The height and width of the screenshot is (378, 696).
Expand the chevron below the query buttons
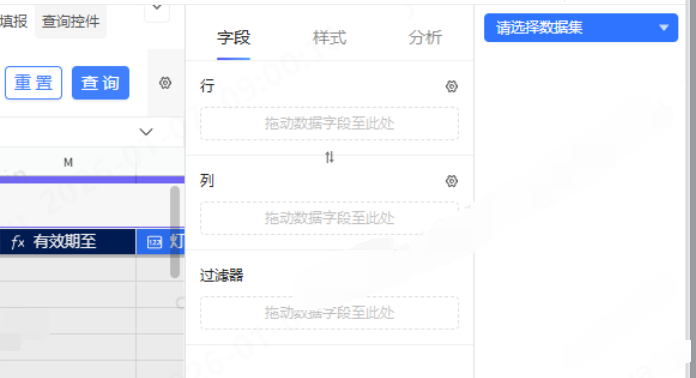click(x=146, y=132)
